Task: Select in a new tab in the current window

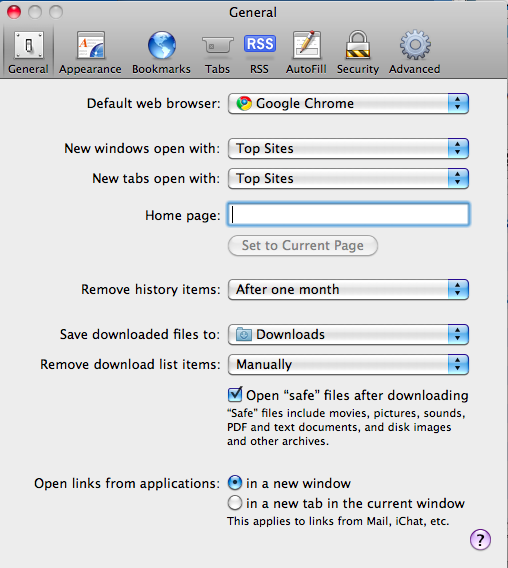Action: (235, 503)
